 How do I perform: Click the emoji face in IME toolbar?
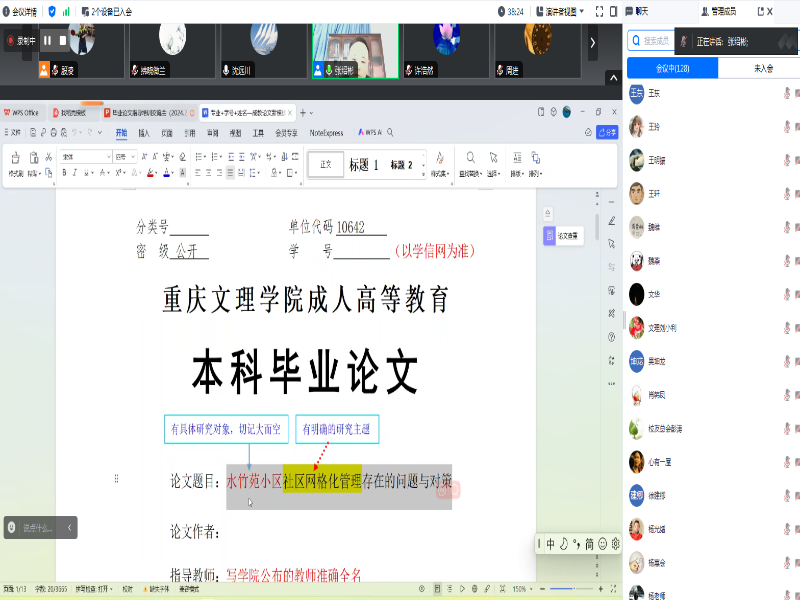[x=603, y=544]
